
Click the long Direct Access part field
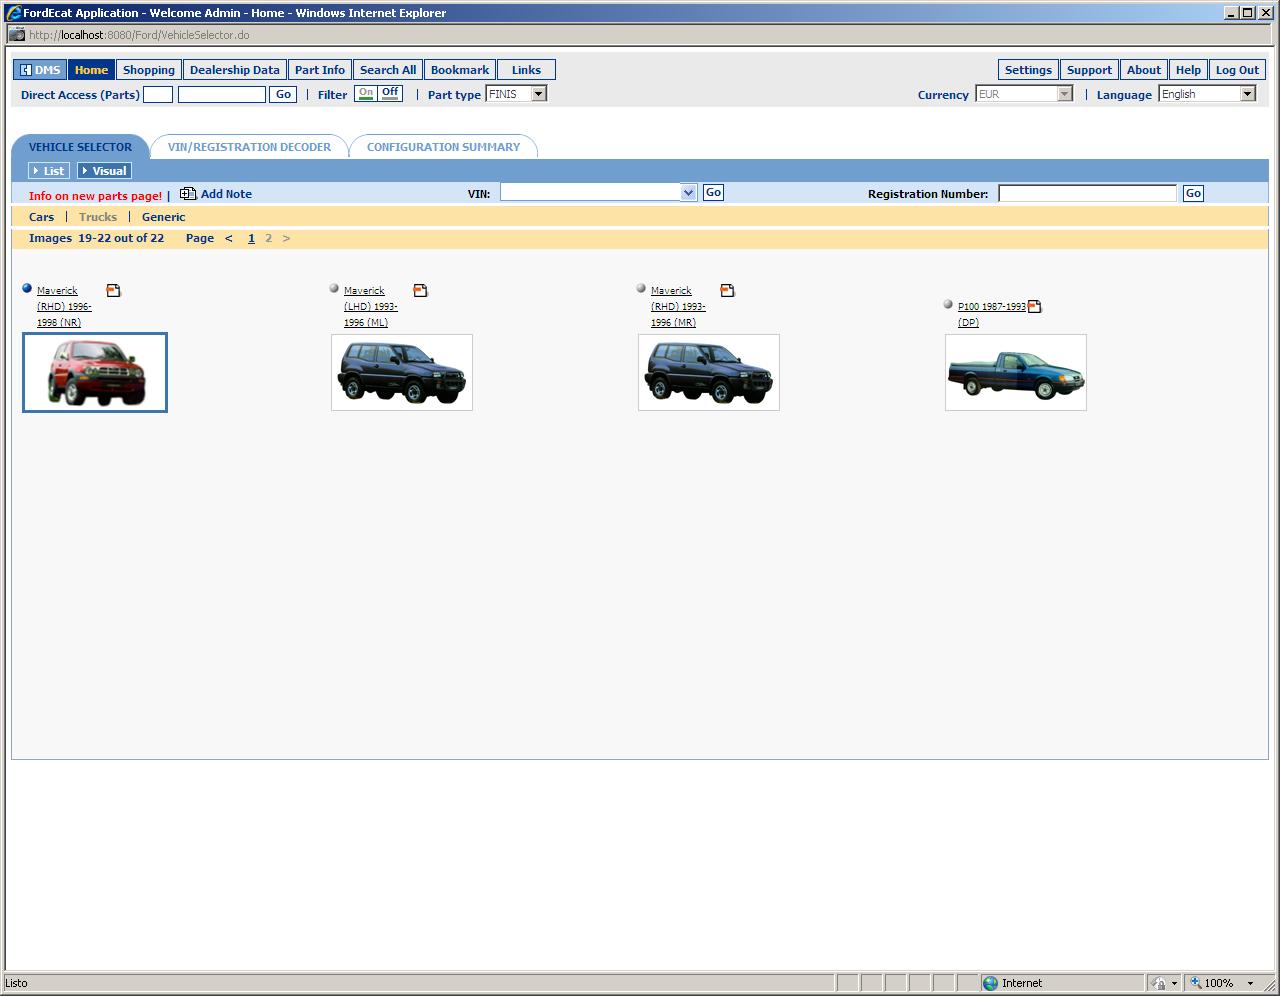[x=222, y=94]
